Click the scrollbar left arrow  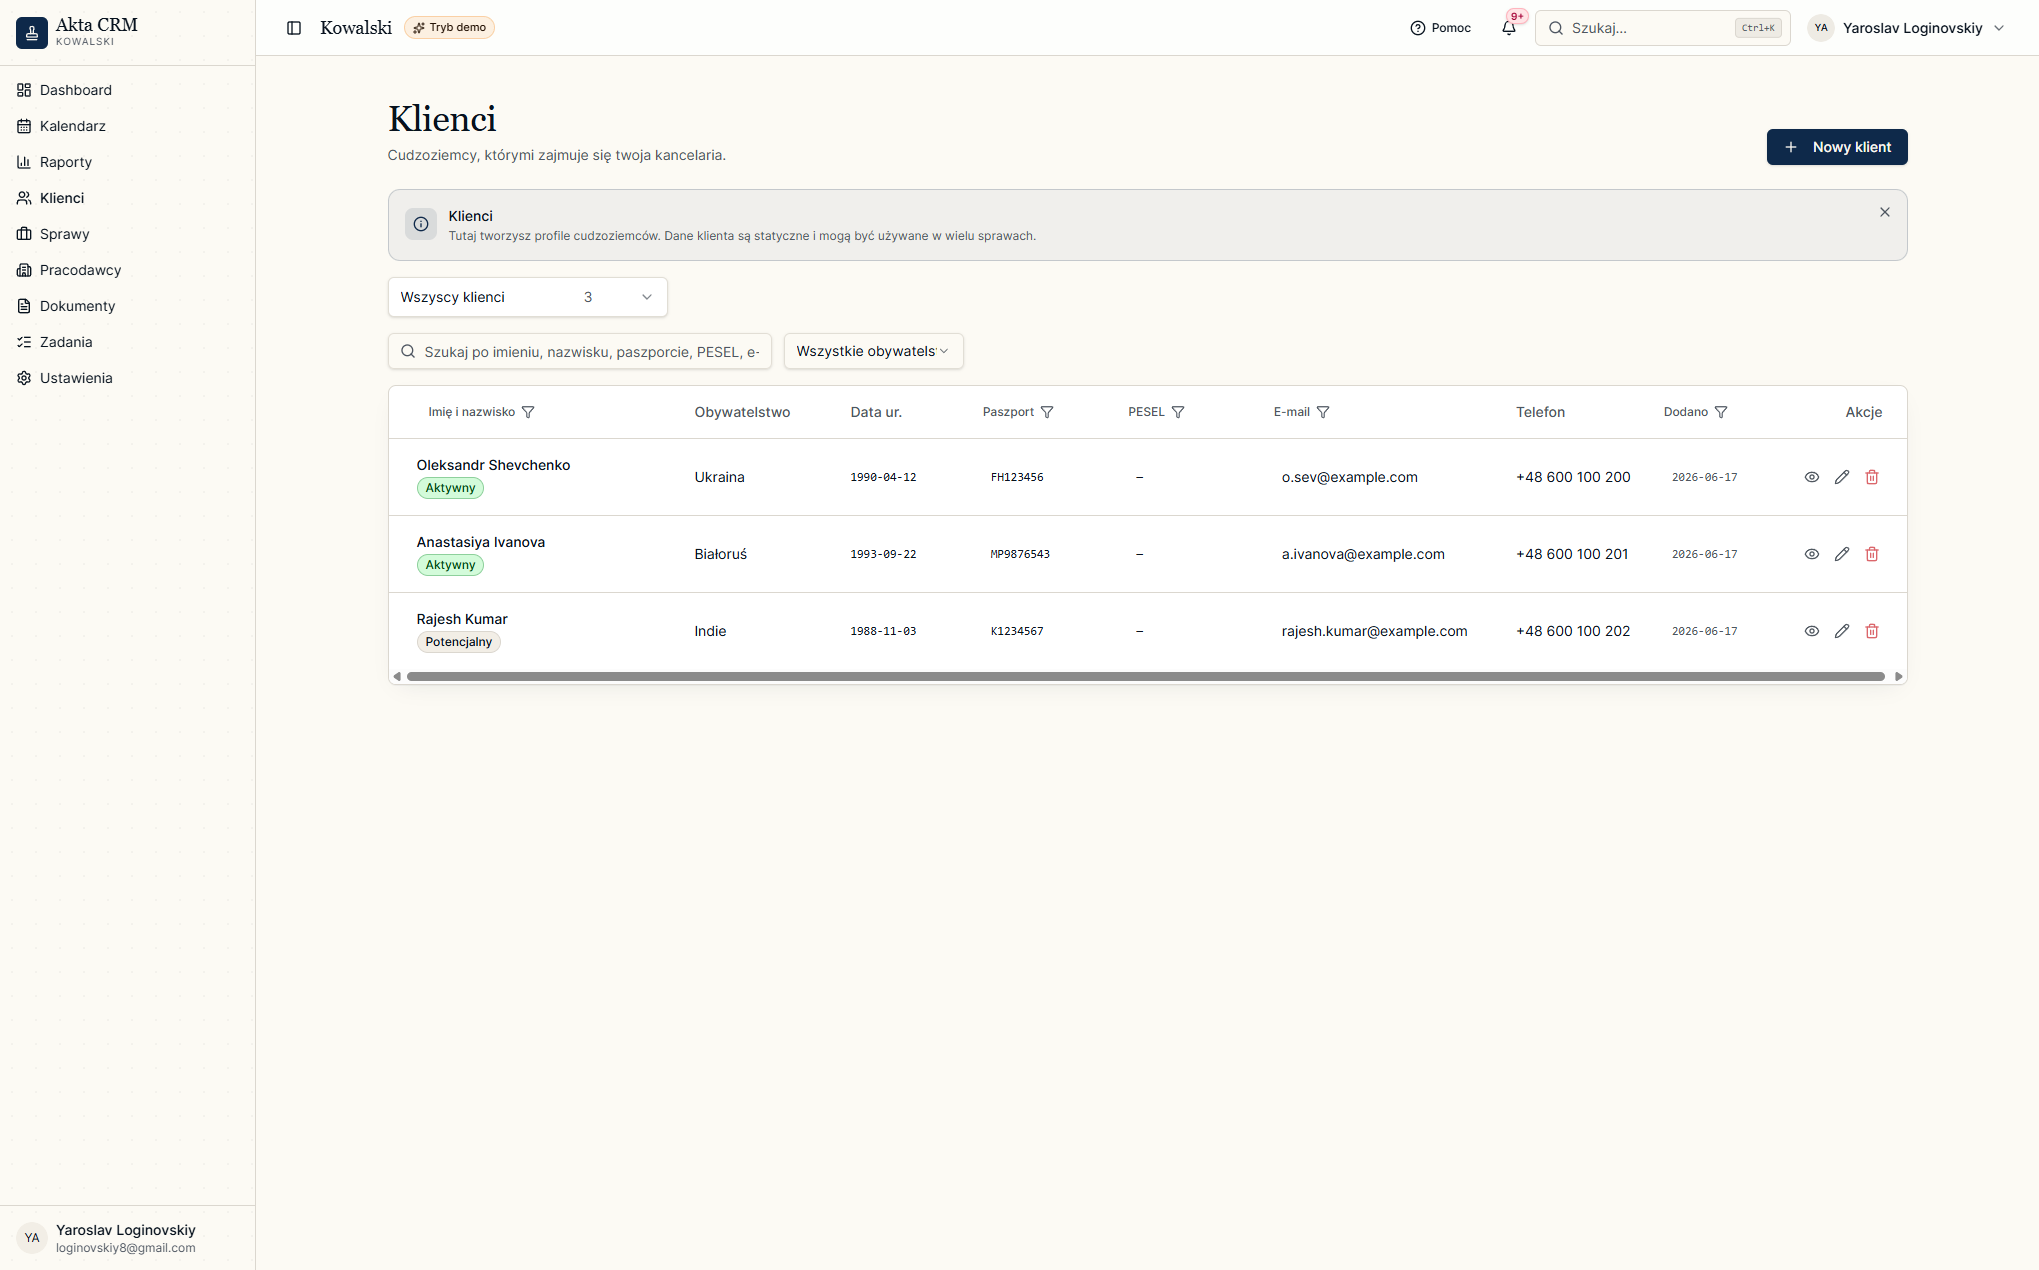tap(397, 677)
